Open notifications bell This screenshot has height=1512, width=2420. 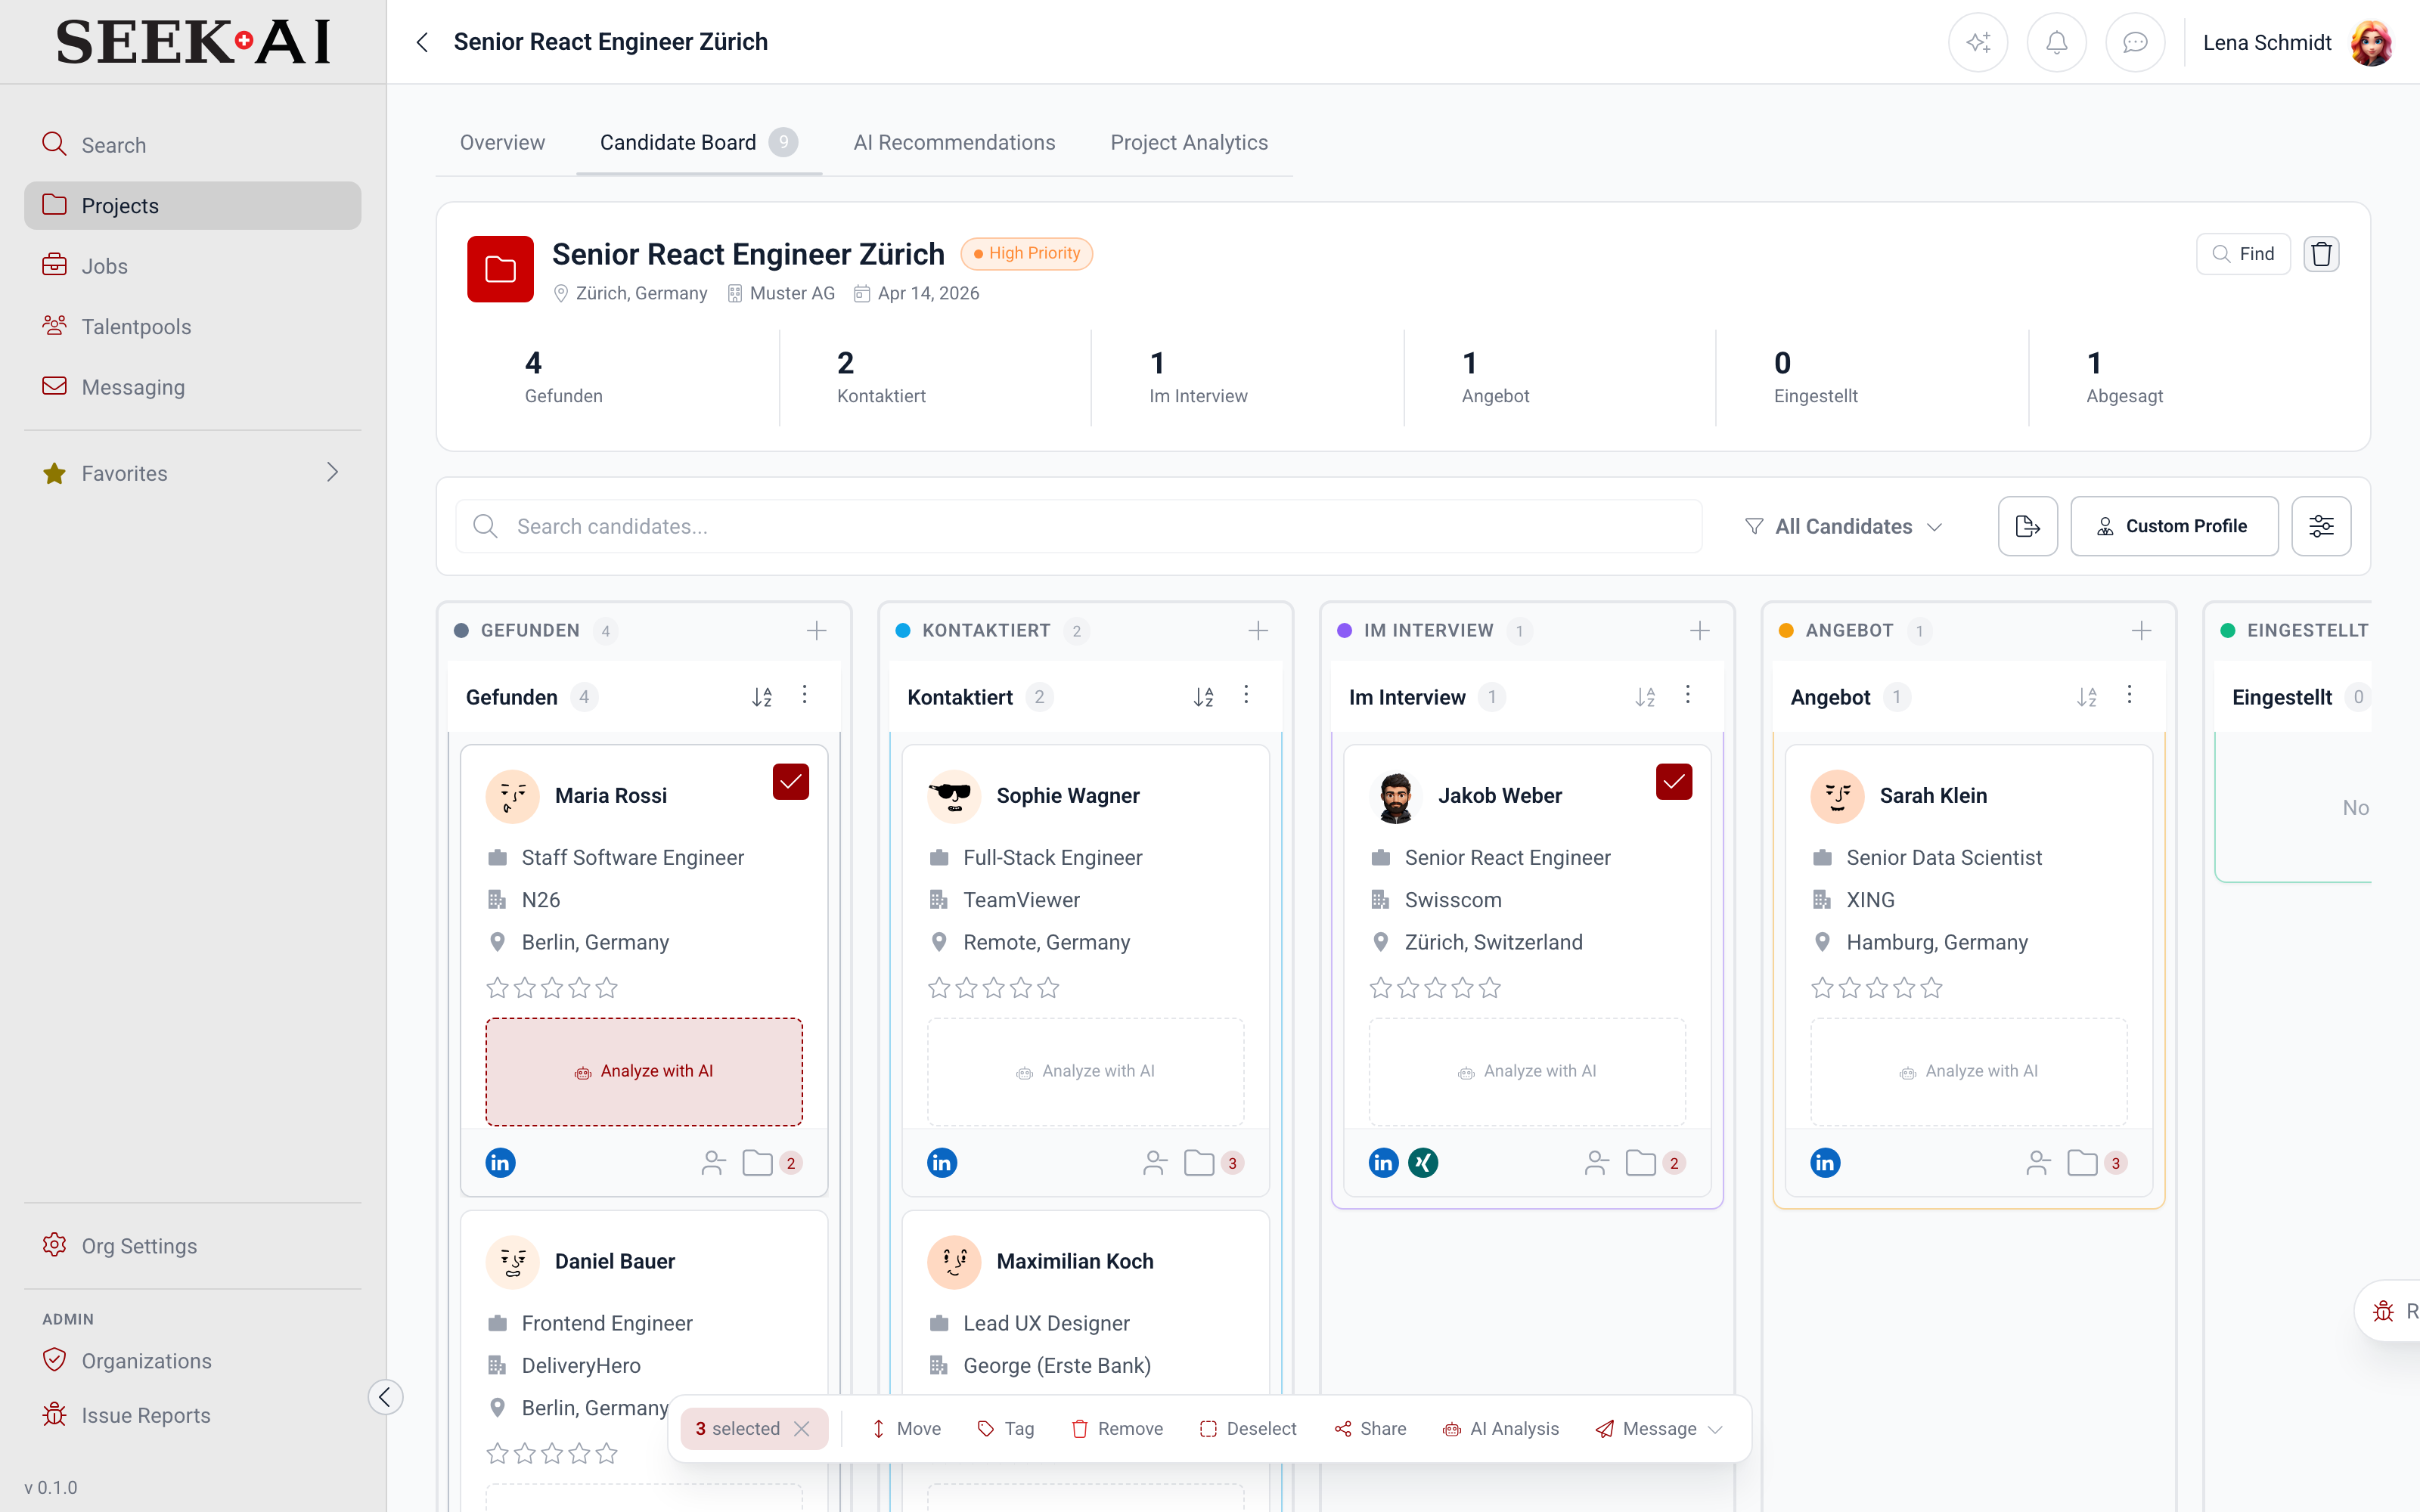point(2056,42)
